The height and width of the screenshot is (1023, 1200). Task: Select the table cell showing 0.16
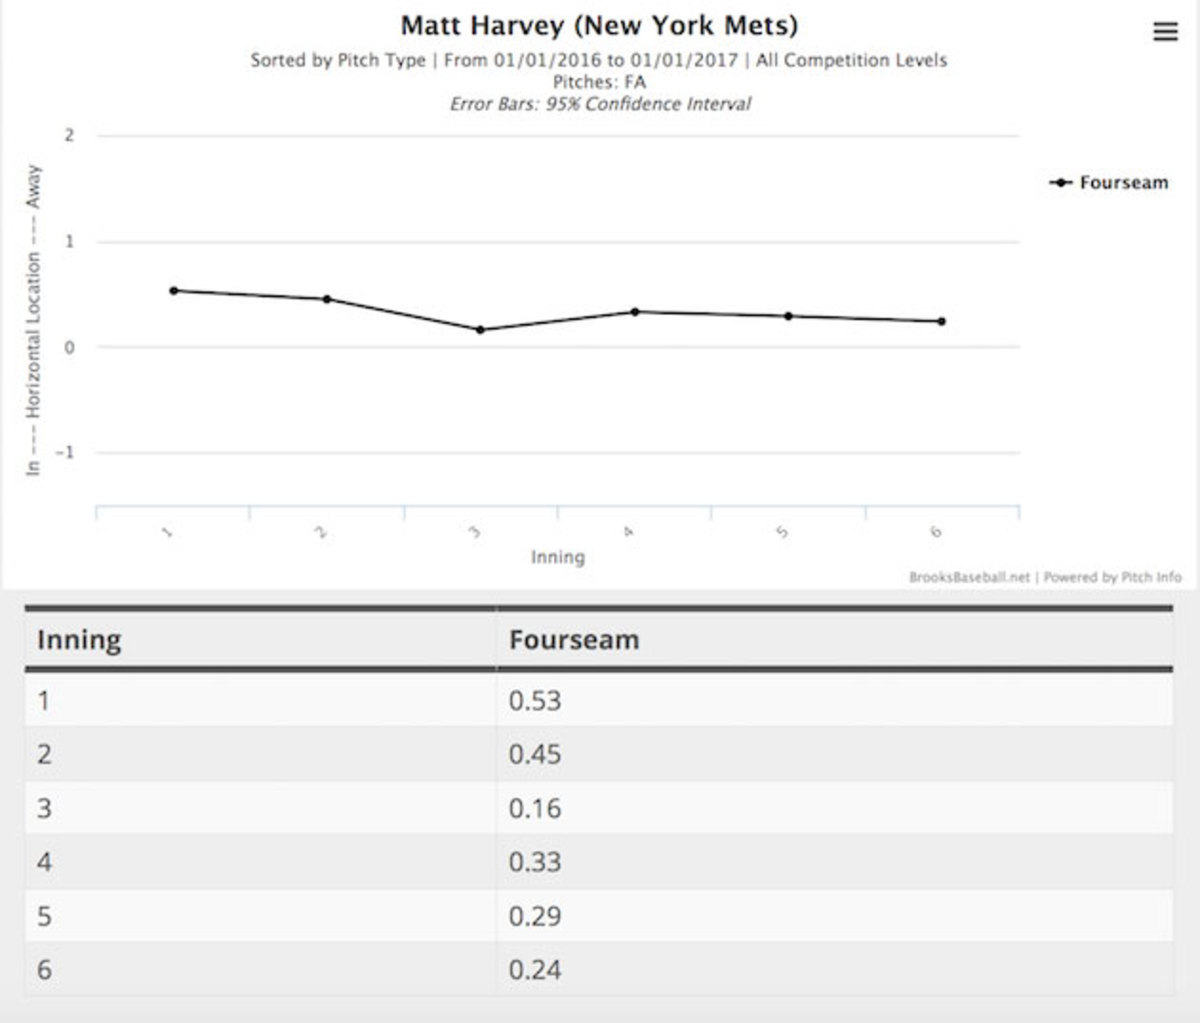535,808
